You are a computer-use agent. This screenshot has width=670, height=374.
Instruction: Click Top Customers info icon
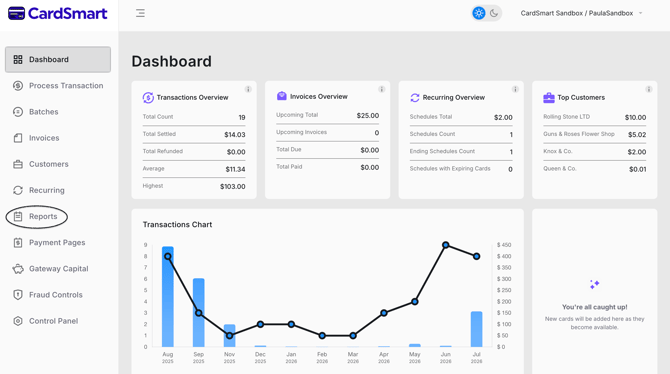pyautogui.click(x=649, y=89)
